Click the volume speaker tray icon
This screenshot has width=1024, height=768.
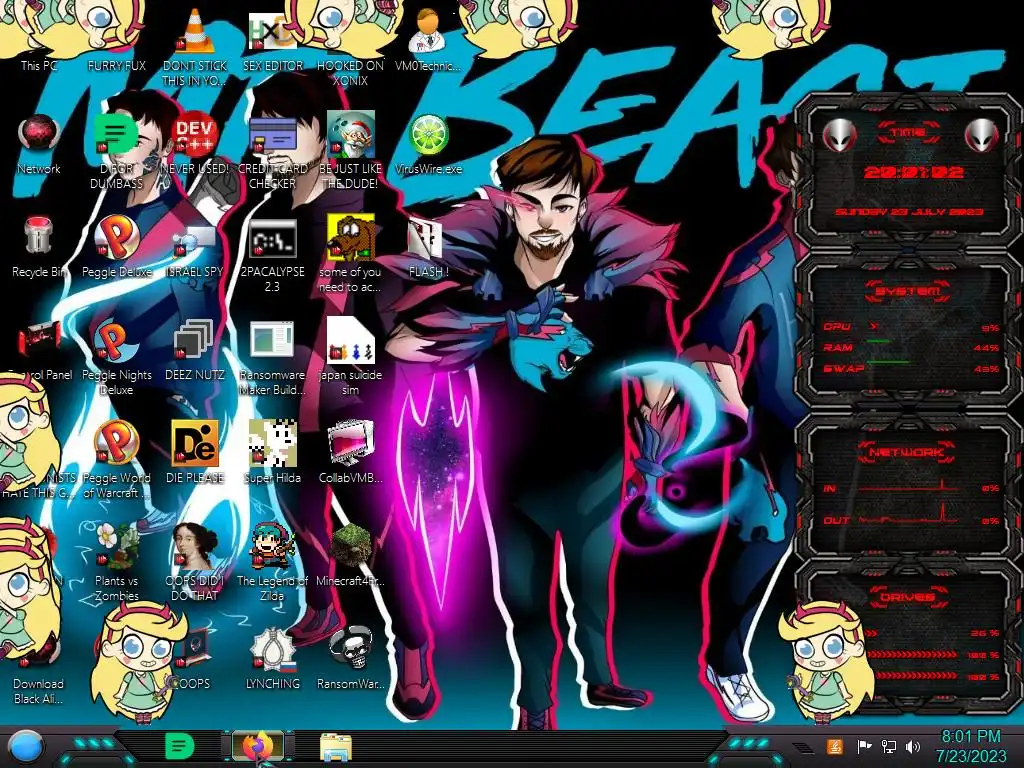pos(913,746)
